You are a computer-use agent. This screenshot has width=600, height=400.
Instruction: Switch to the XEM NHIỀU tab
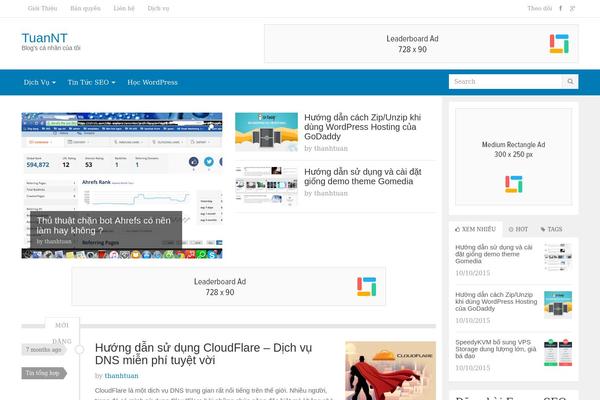[476, 229]
